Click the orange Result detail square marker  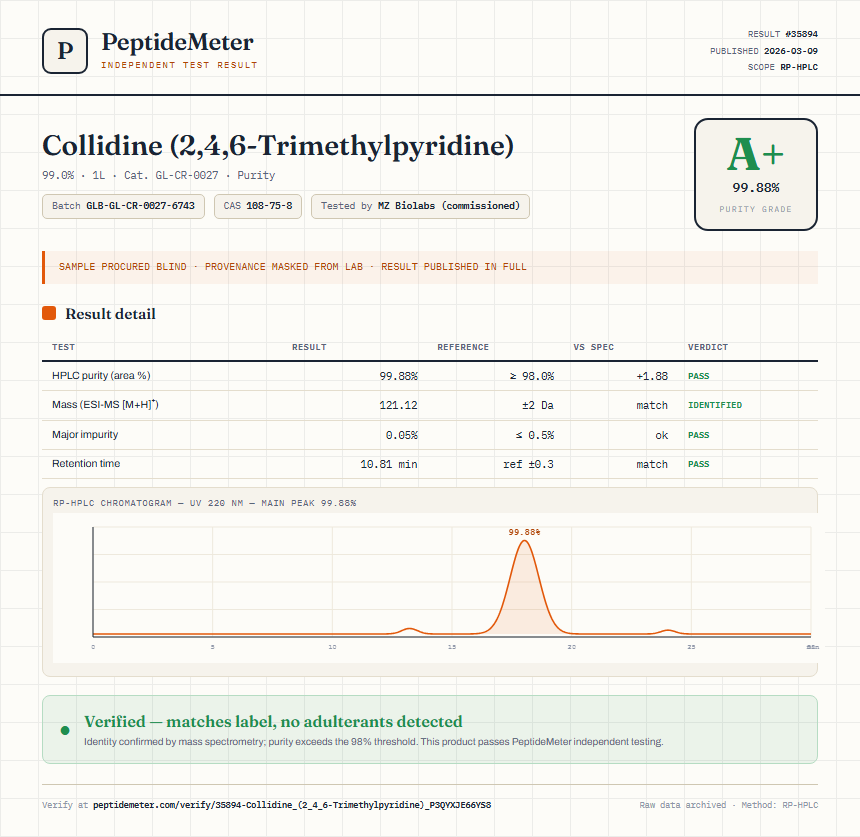click(49, 313)
